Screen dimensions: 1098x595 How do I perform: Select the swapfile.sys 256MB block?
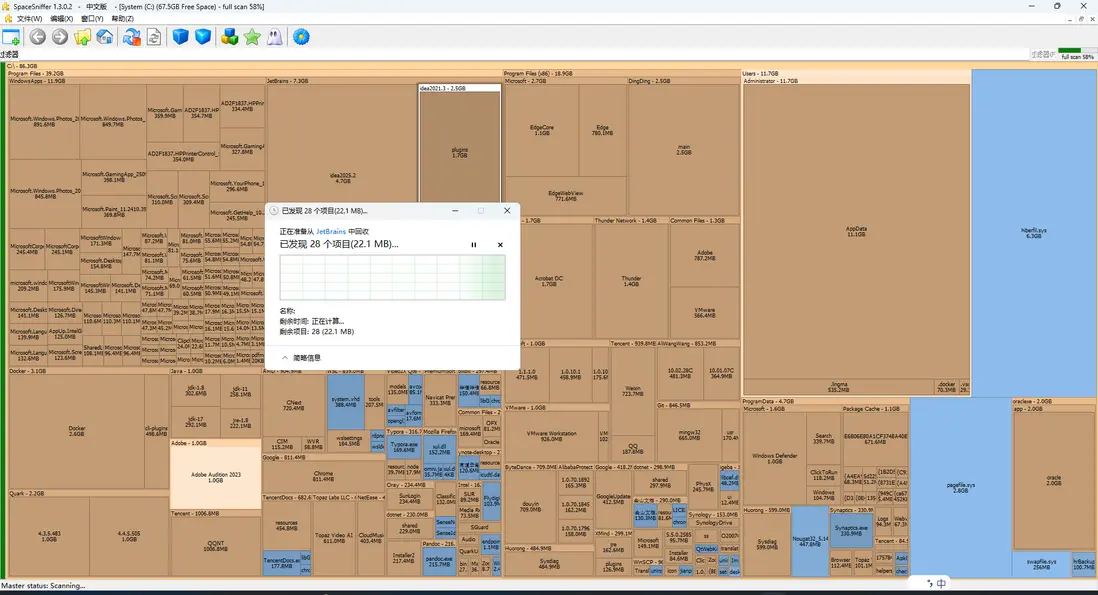1041,564
